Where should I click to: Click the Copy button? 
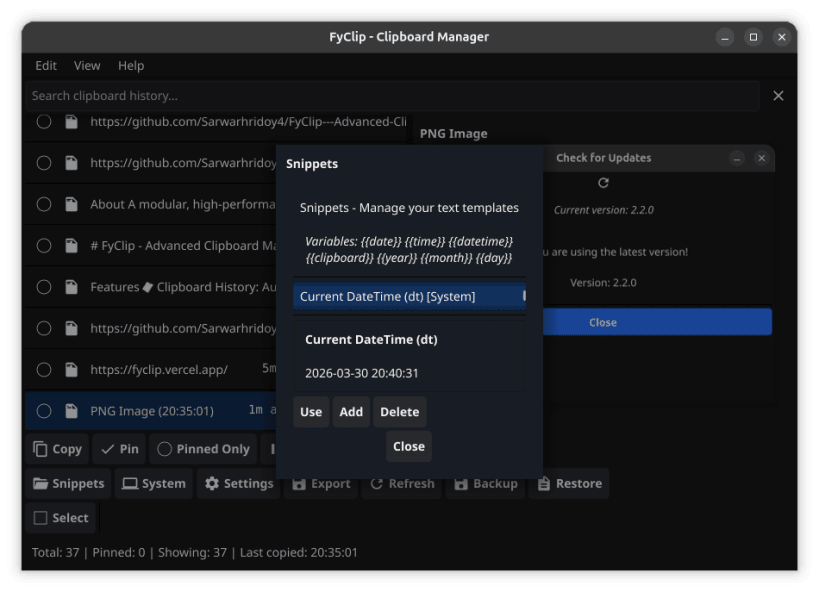(57, 449)
